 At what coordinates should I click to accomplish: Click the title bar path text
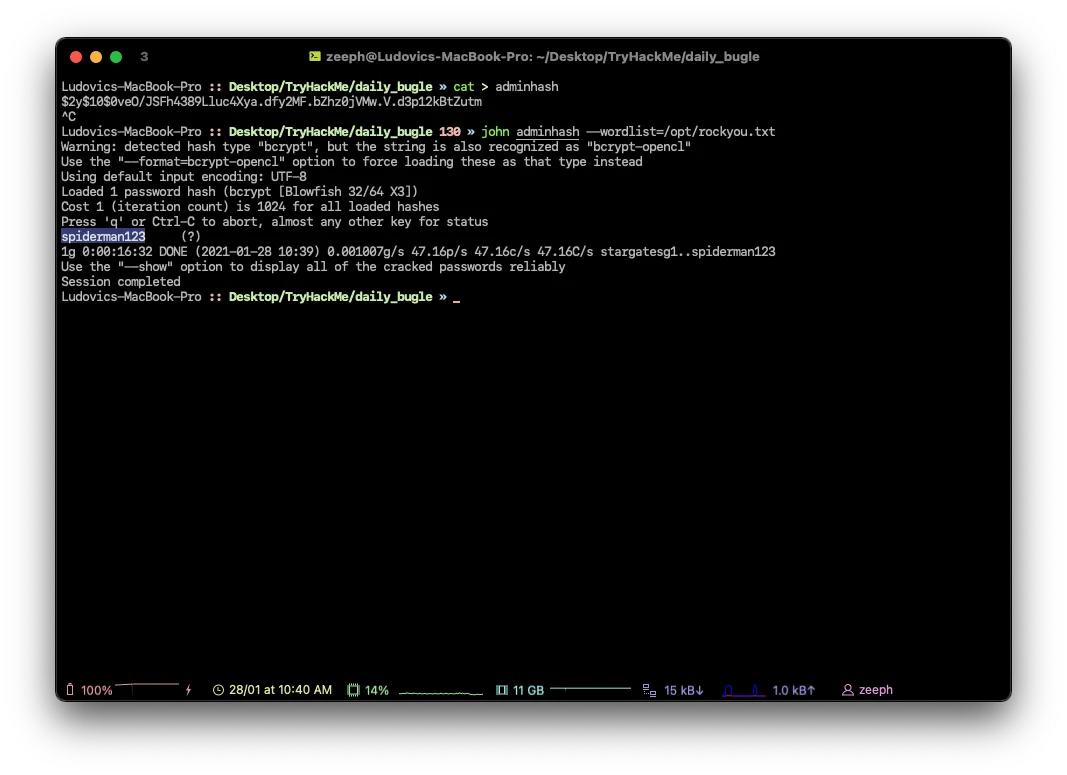coord(543,57)
